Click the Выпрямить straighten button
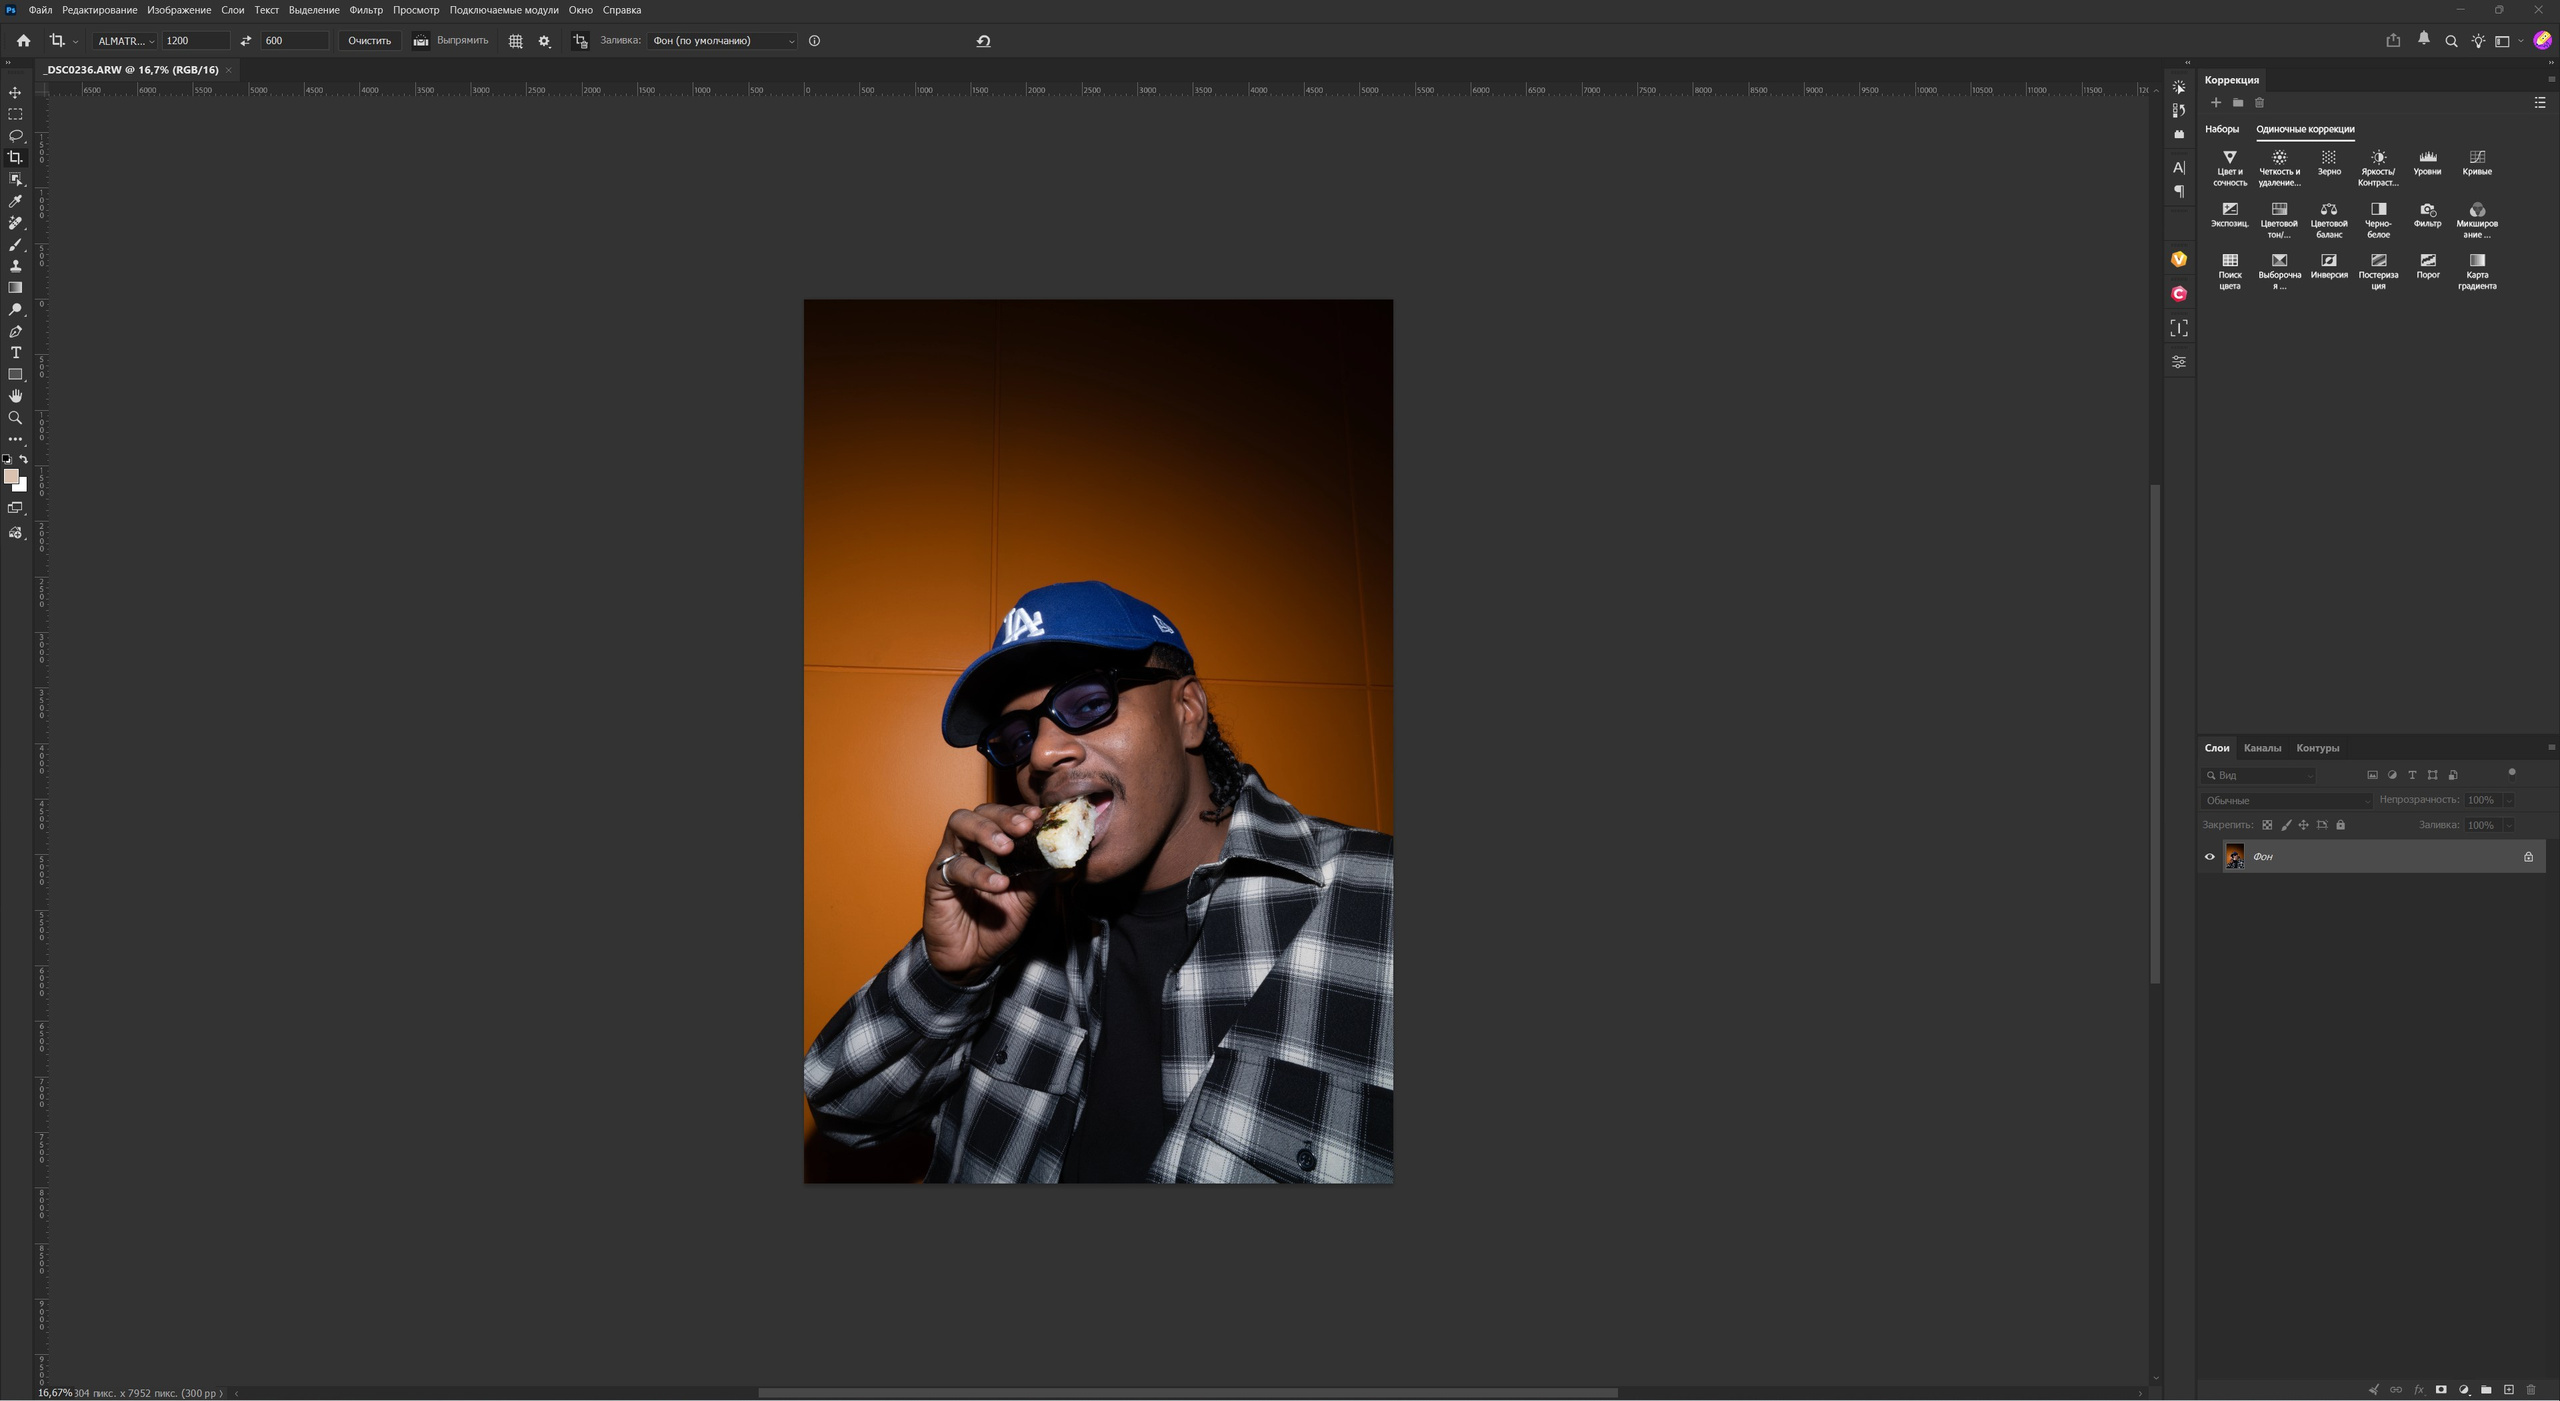Viewport: 2560px width, 1401px height. pyautogui.click(x=451, y=41)
